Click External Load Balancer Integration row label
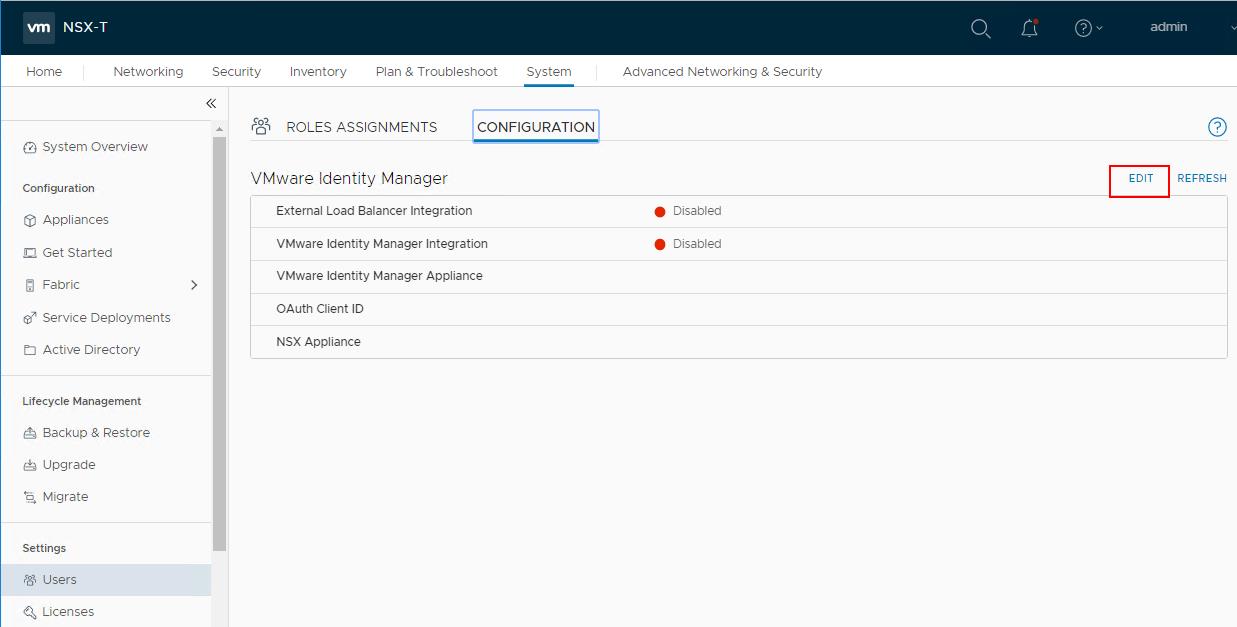The image size is (1237, 627). (x=374, y=211)
